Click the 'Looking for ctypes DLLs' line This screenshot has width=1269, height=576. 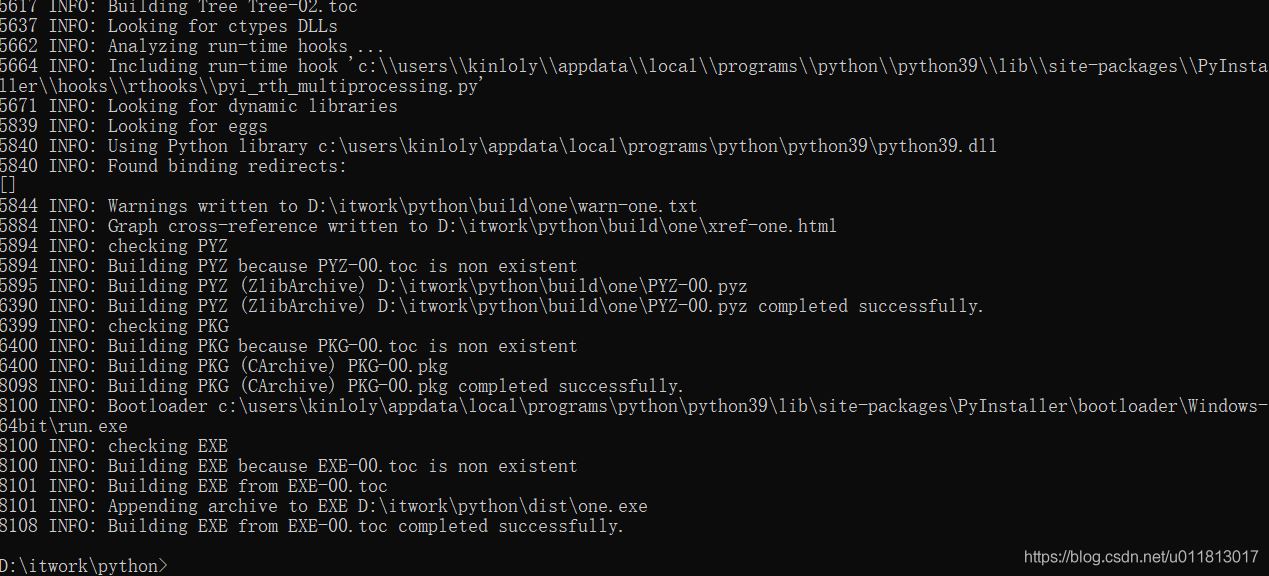pyautogui.click(x=222, y=26)
